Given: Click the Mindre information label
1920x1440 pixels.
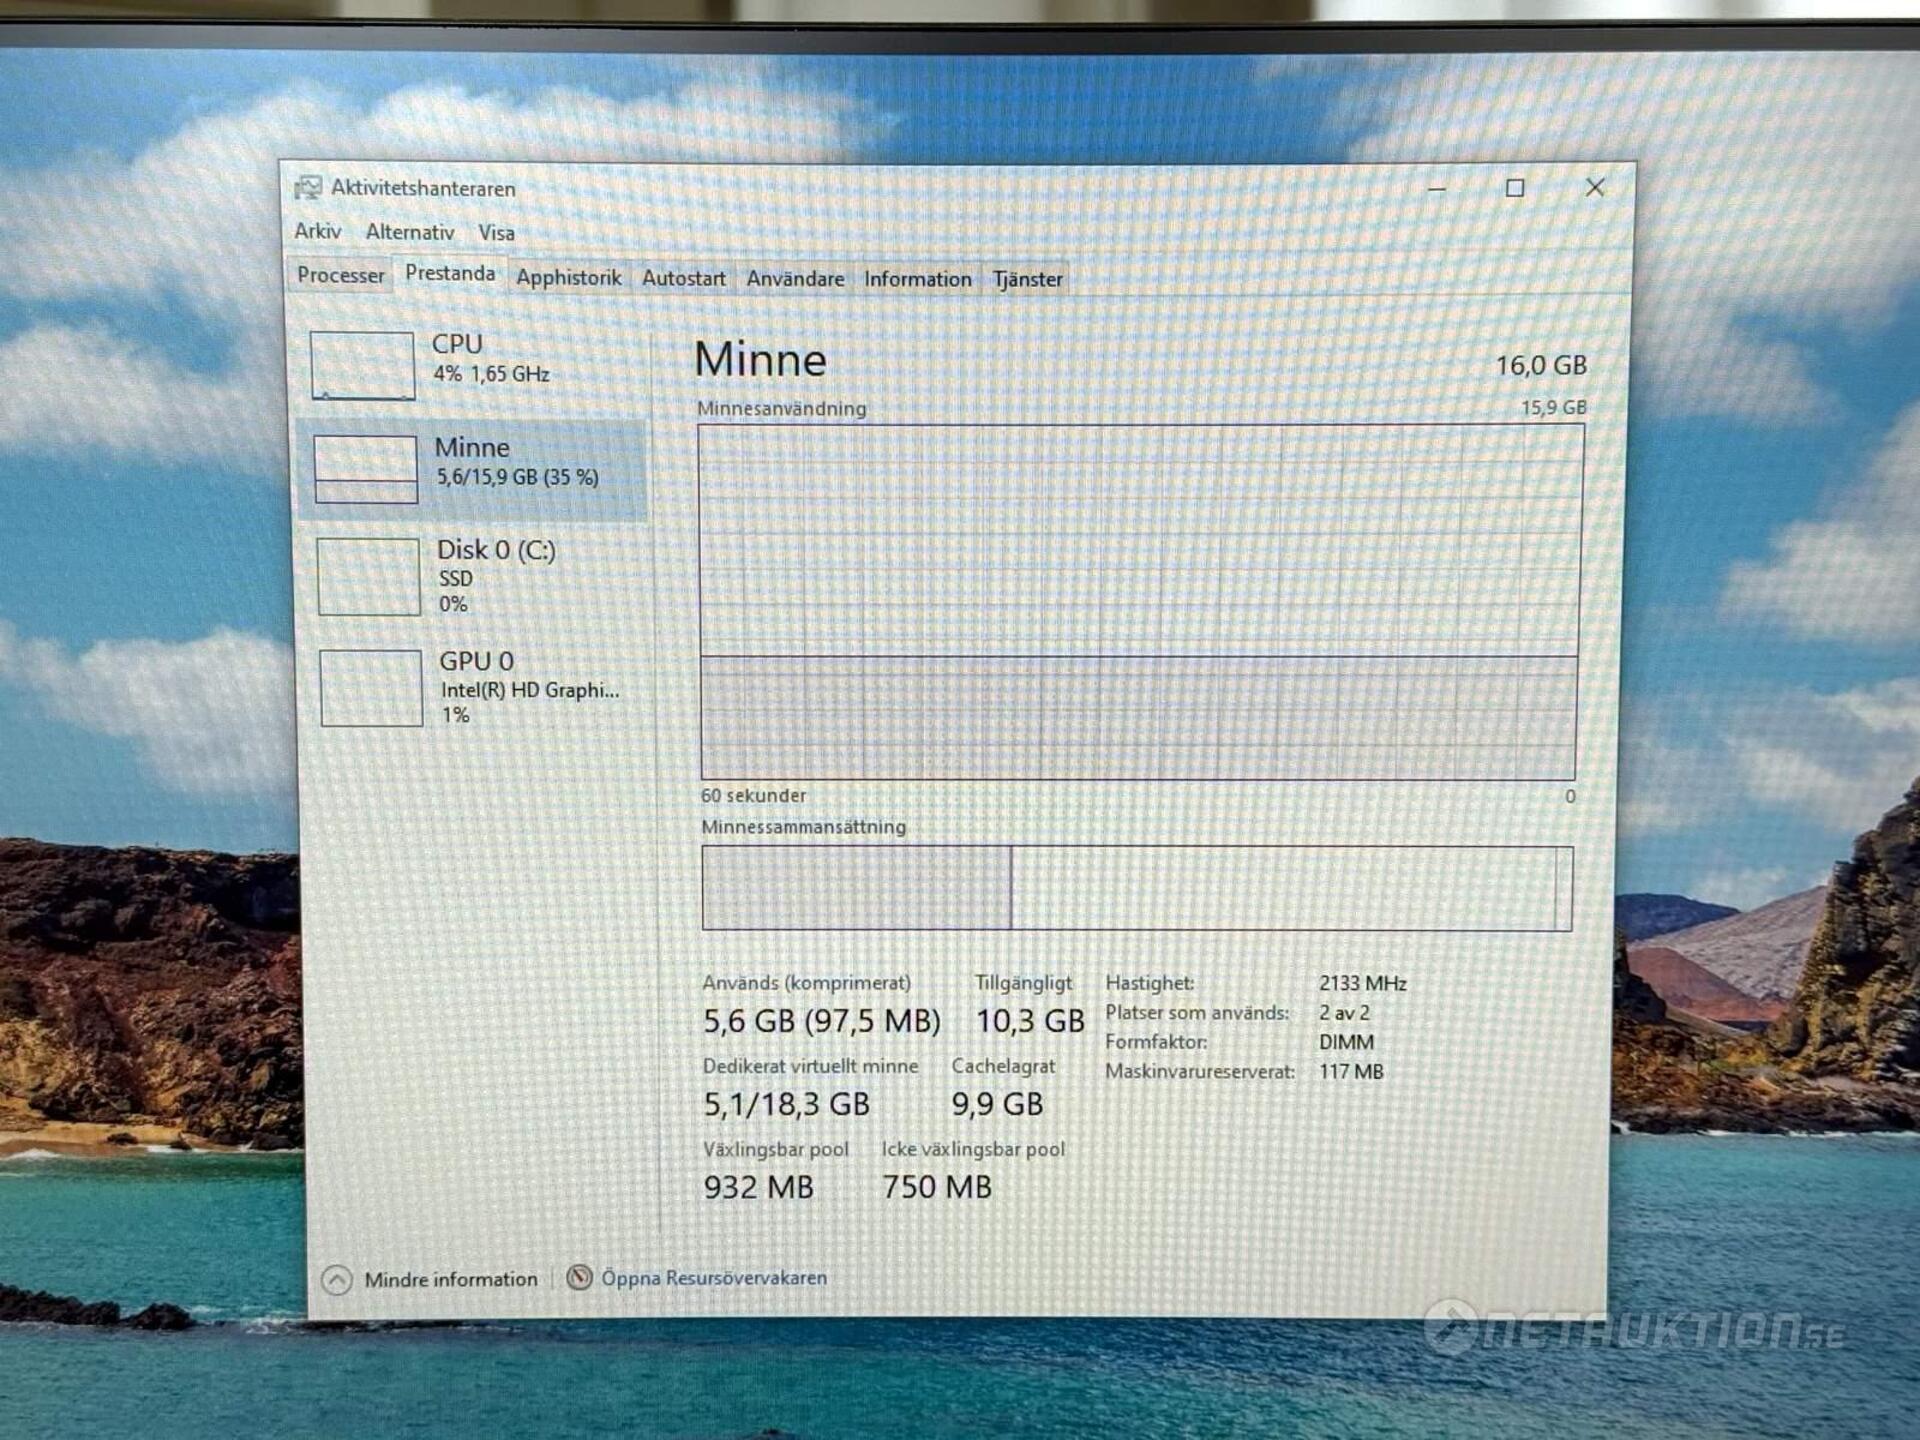Looking at the screenshot, I should (450, 1279).
